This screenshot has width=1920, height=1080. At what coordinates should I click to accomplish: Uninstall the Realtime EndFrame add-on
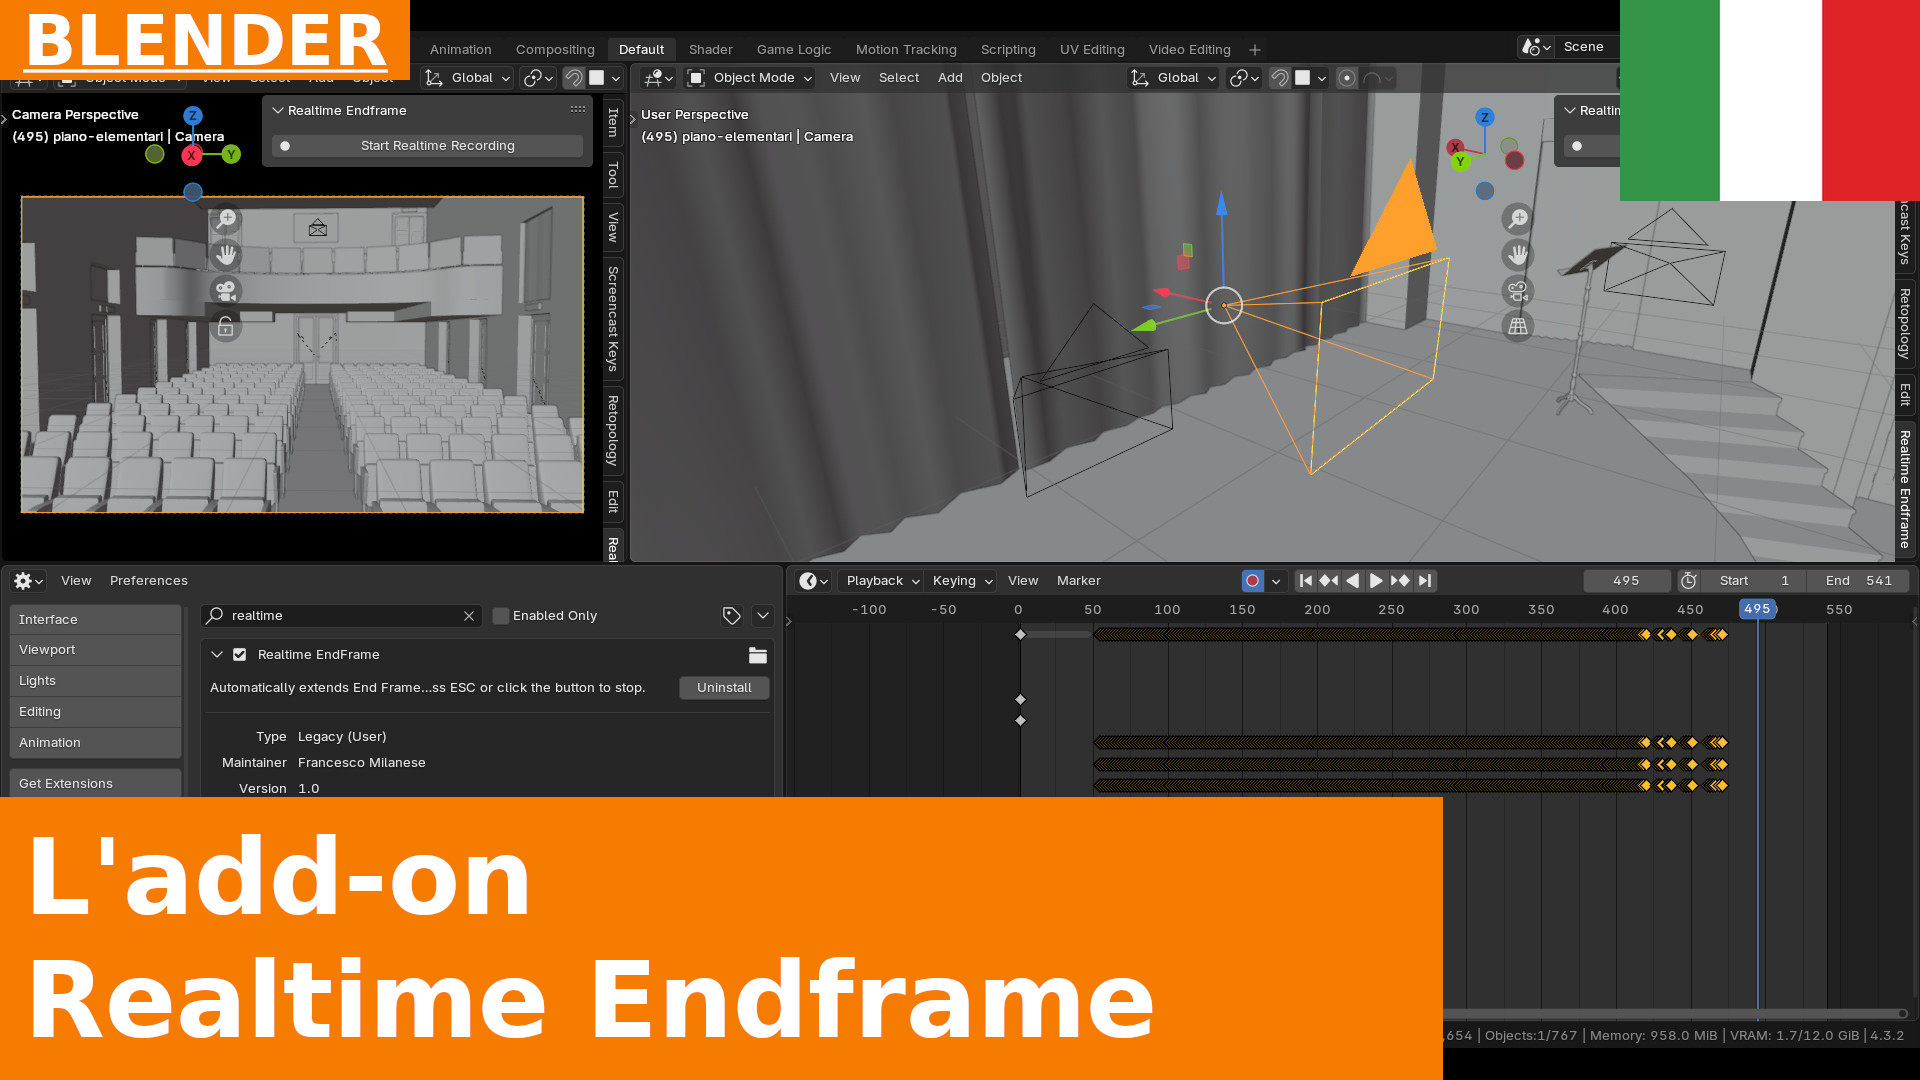point(724,688)
